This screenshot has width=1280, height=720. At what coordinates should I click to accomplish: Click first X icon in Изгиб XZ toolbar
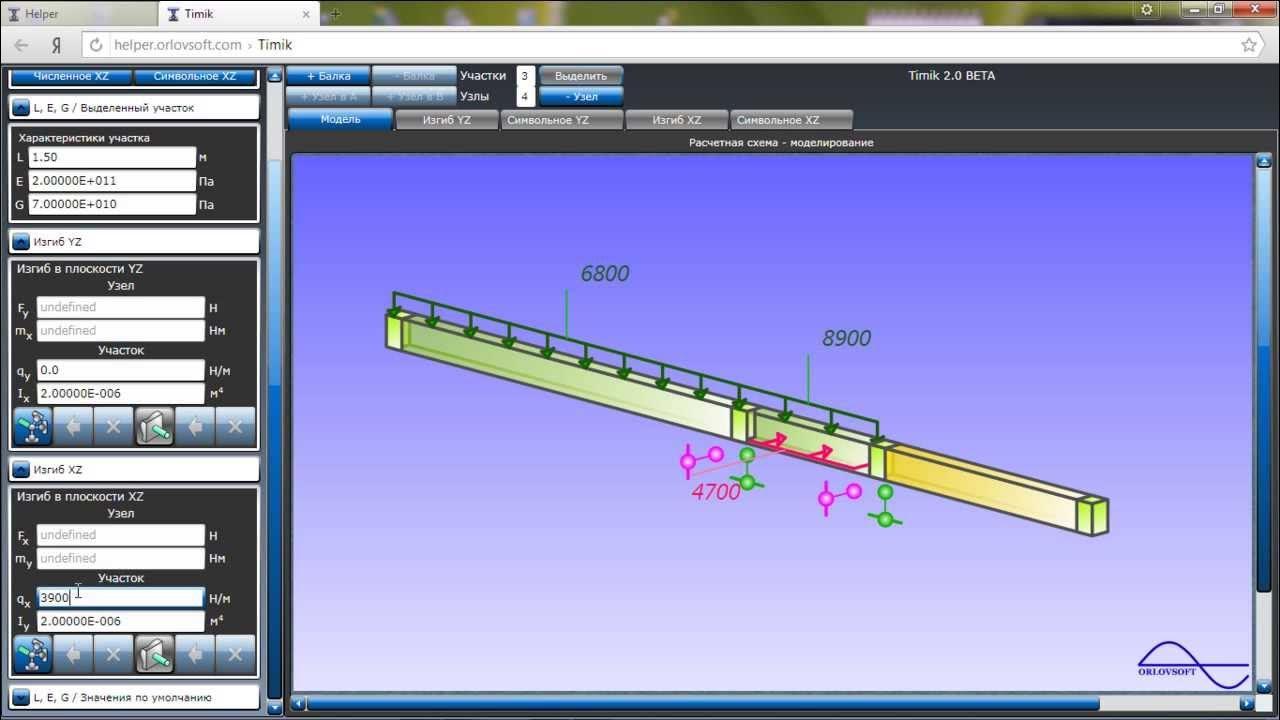click(113, 654)
